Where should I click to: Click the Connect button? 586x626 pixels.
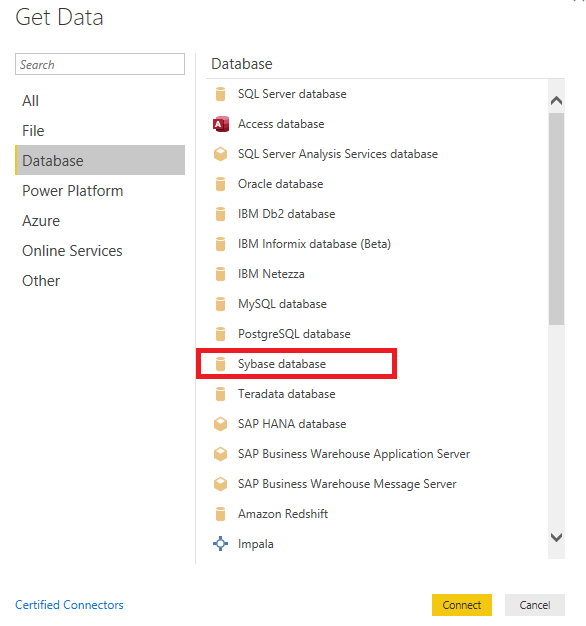pyautogui.click(x=461, y=605)
